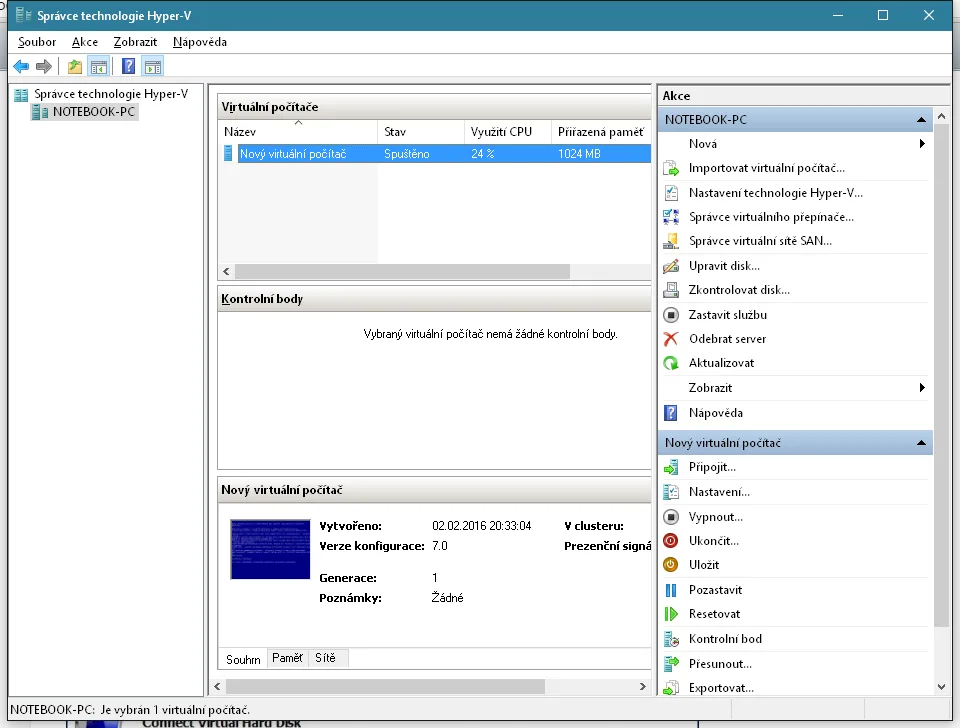
Task: Click the Exportovat icon
Action: point(671,688)
